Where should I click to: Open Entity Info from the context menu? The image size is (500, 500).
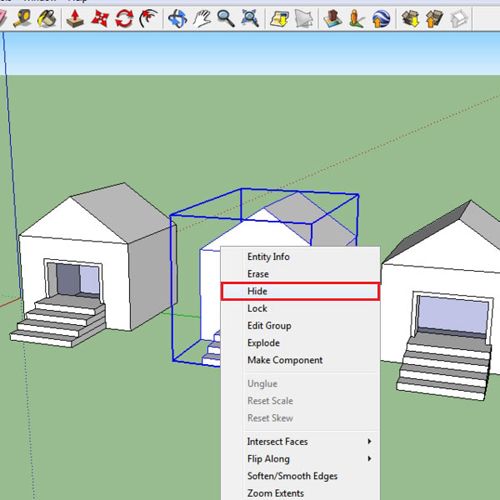(300, 257)
